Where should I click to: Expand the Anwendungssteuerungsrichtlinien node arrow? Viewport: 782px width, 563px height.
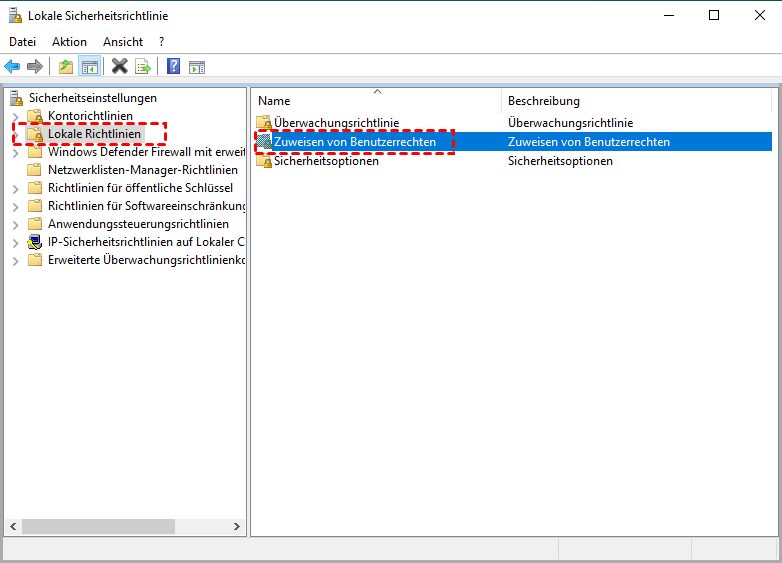pos(16,224)
